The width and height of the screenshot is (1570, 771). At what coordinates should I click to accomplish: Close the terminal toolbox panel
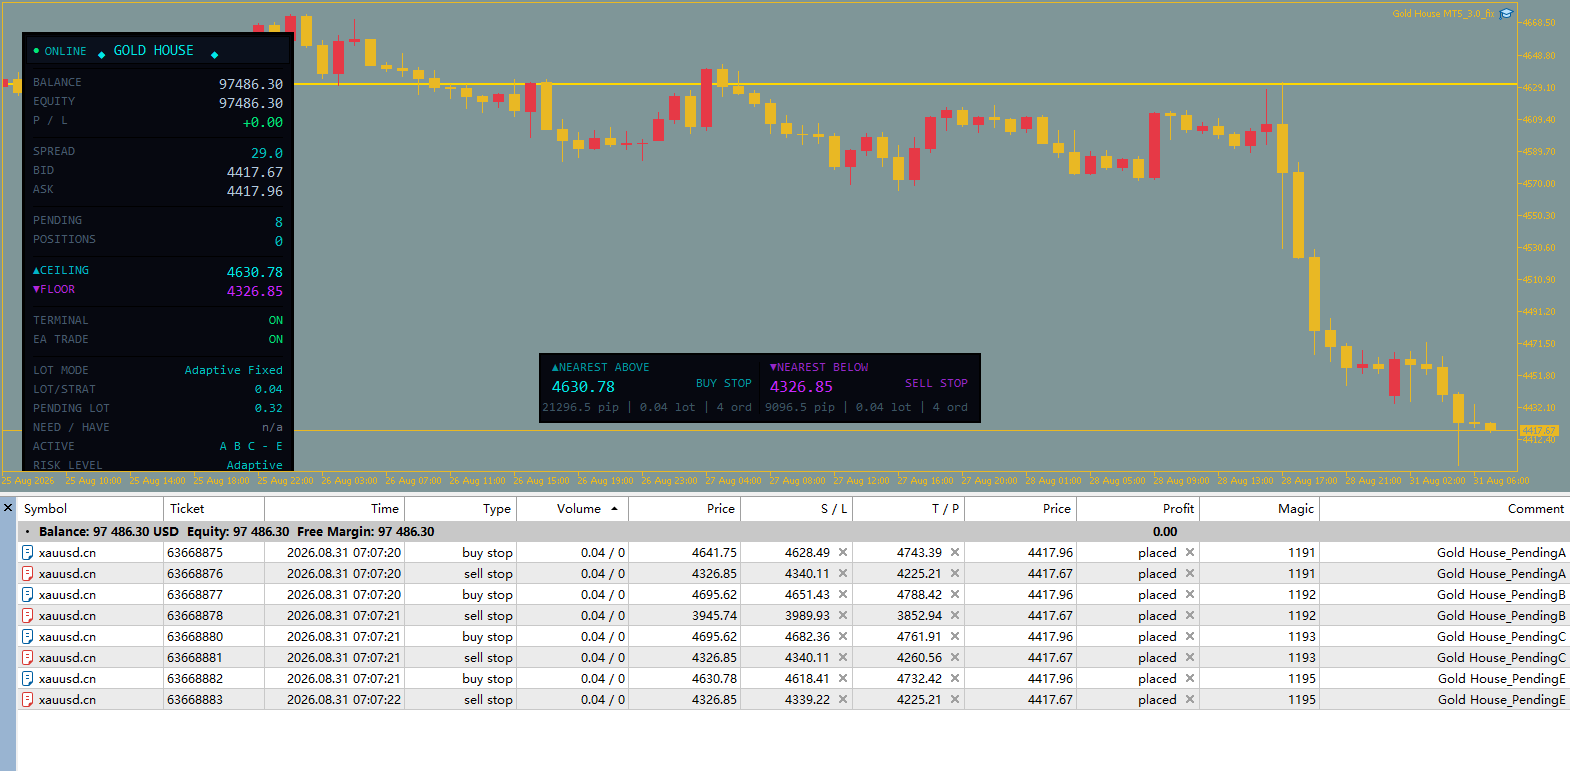click(x=8, y=508)
